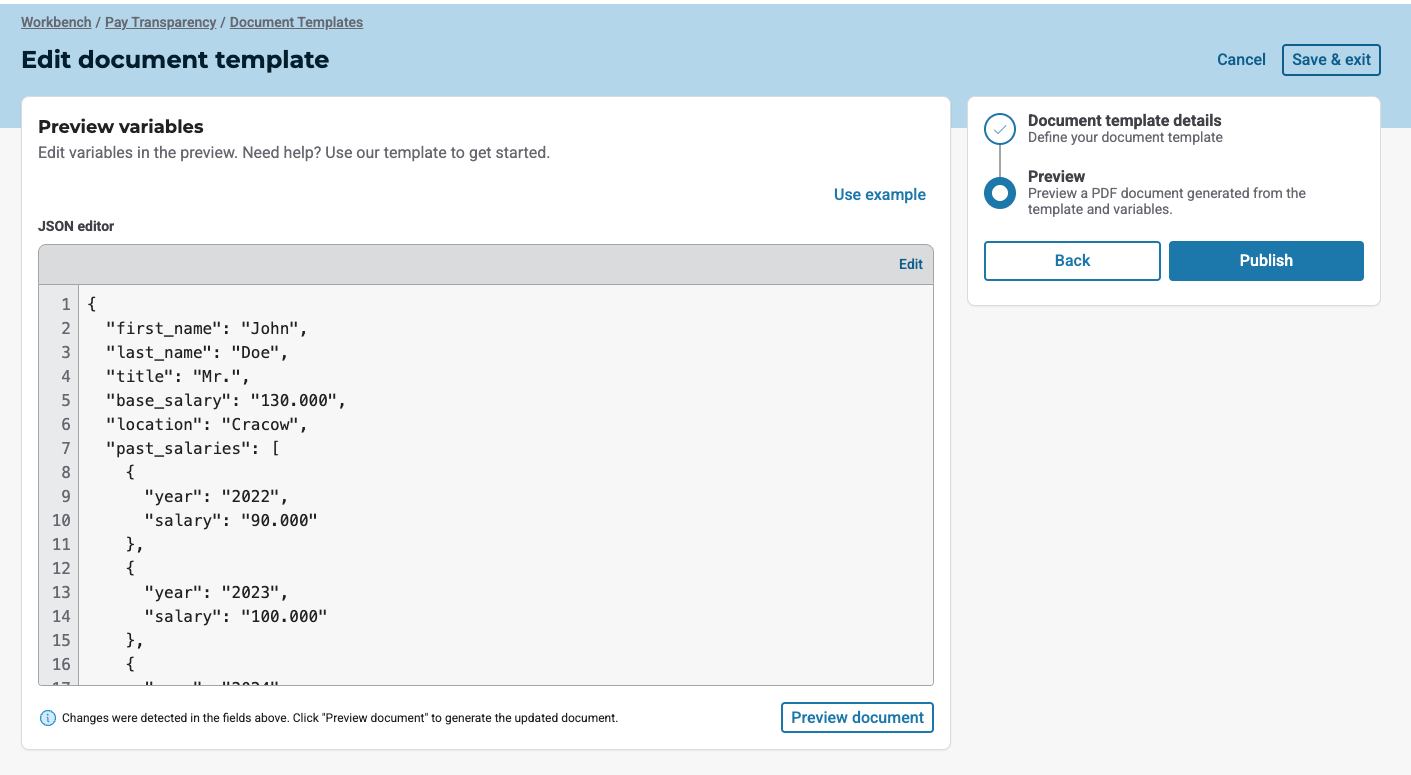Click the info icon beside changes detected message
Screen dimensions: 1411x775
[x=48, y=718]
